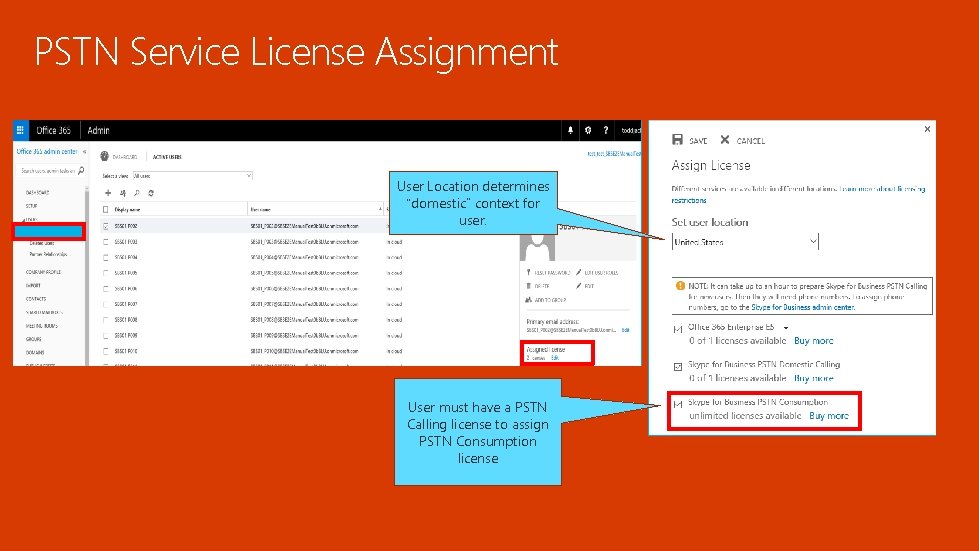
Task: Open the signed-in account name in header
Action: coord(631,130)
